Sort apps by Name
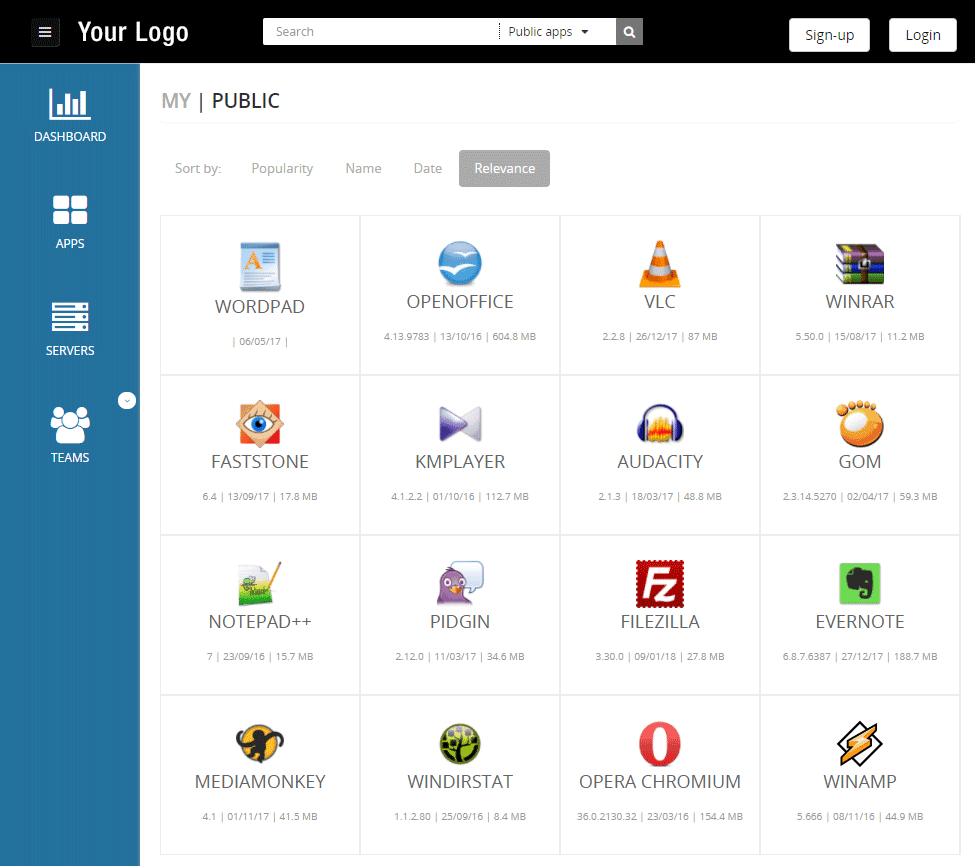 [364, 168]
